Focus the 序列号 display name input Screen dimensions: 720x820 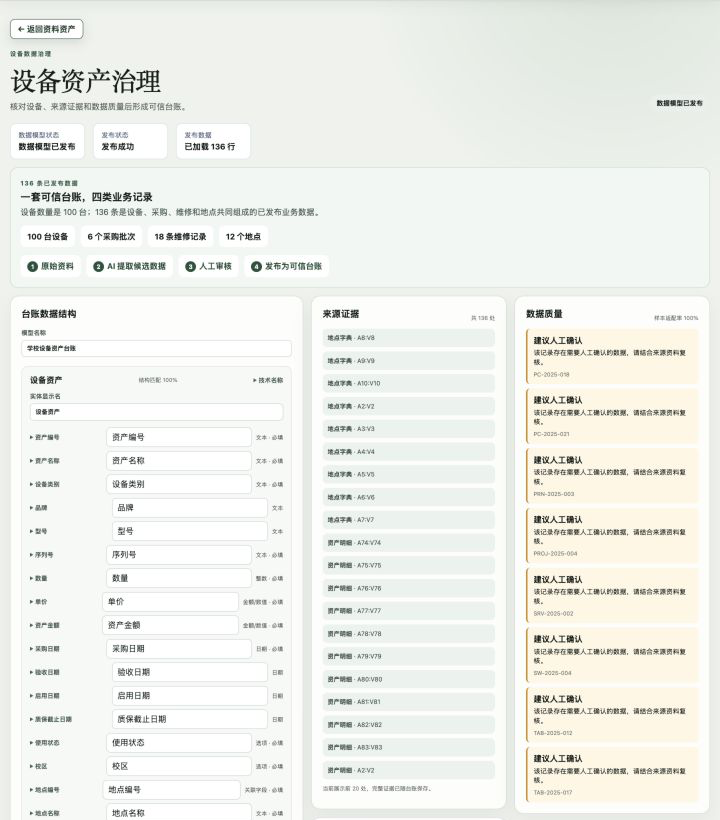pos(179,555)
